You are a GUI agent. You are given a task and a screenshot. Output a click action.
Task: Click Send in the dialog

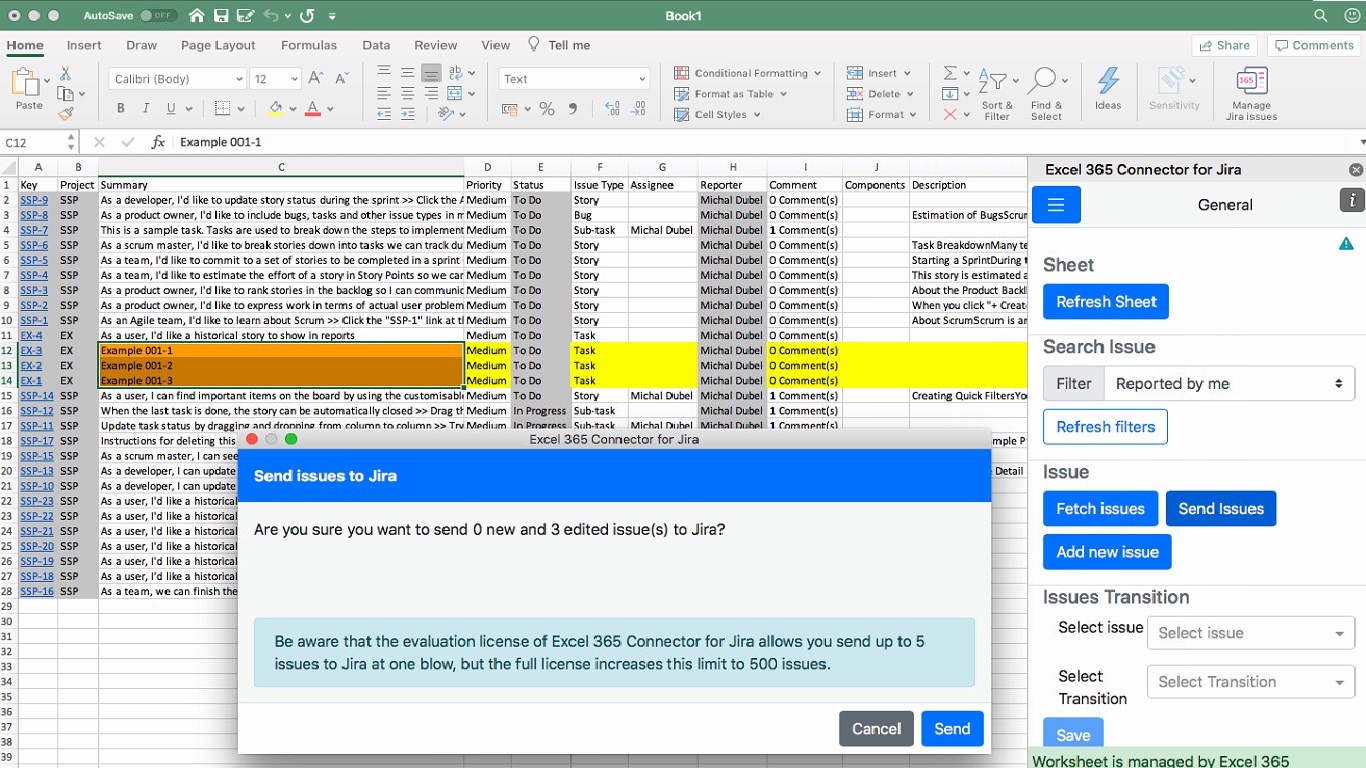click(x=952, y=729)
